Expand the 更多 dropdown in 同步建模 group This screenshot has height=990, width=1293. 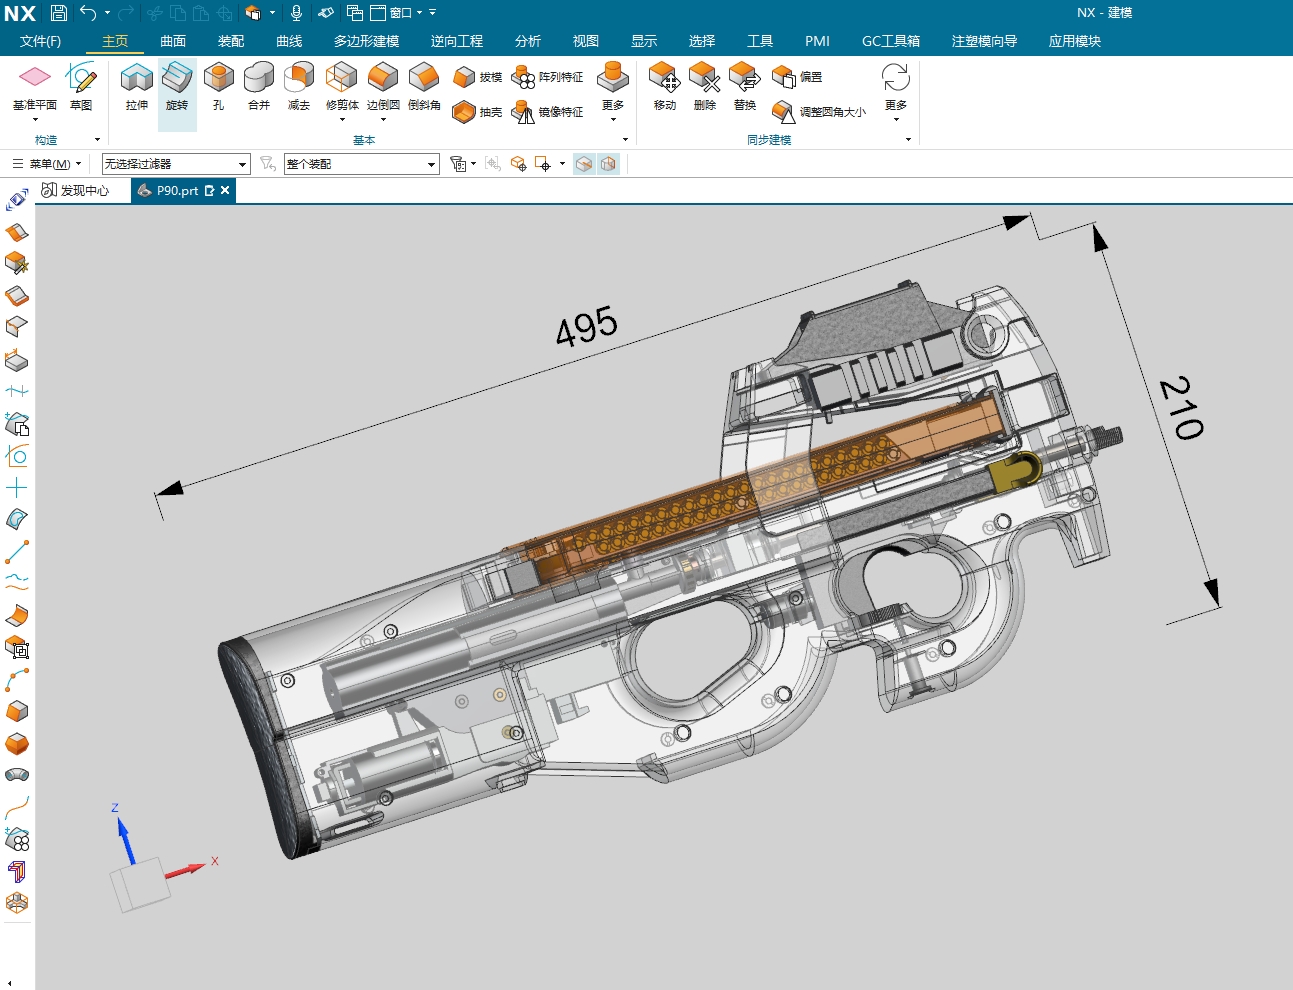896,119
